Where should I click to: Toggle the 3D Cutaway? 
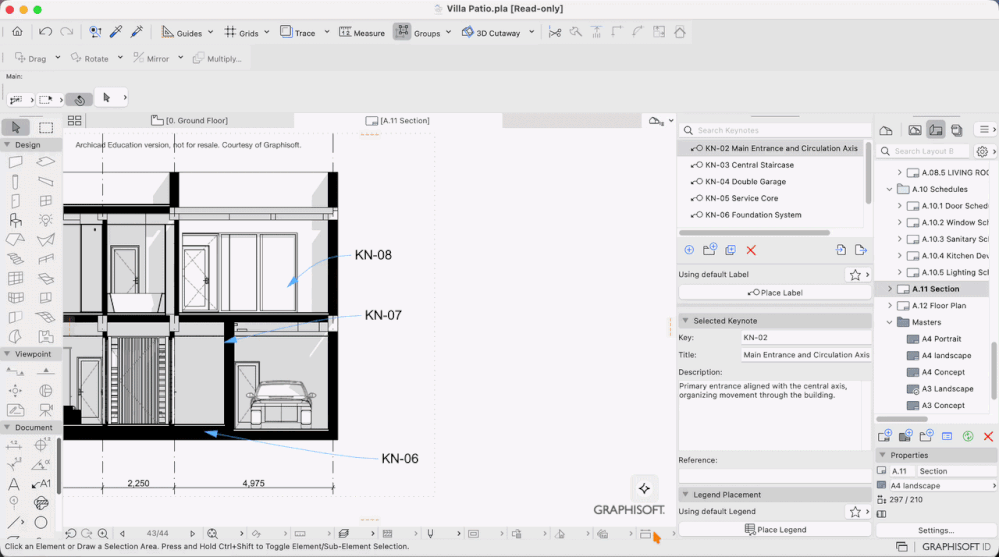491,33
